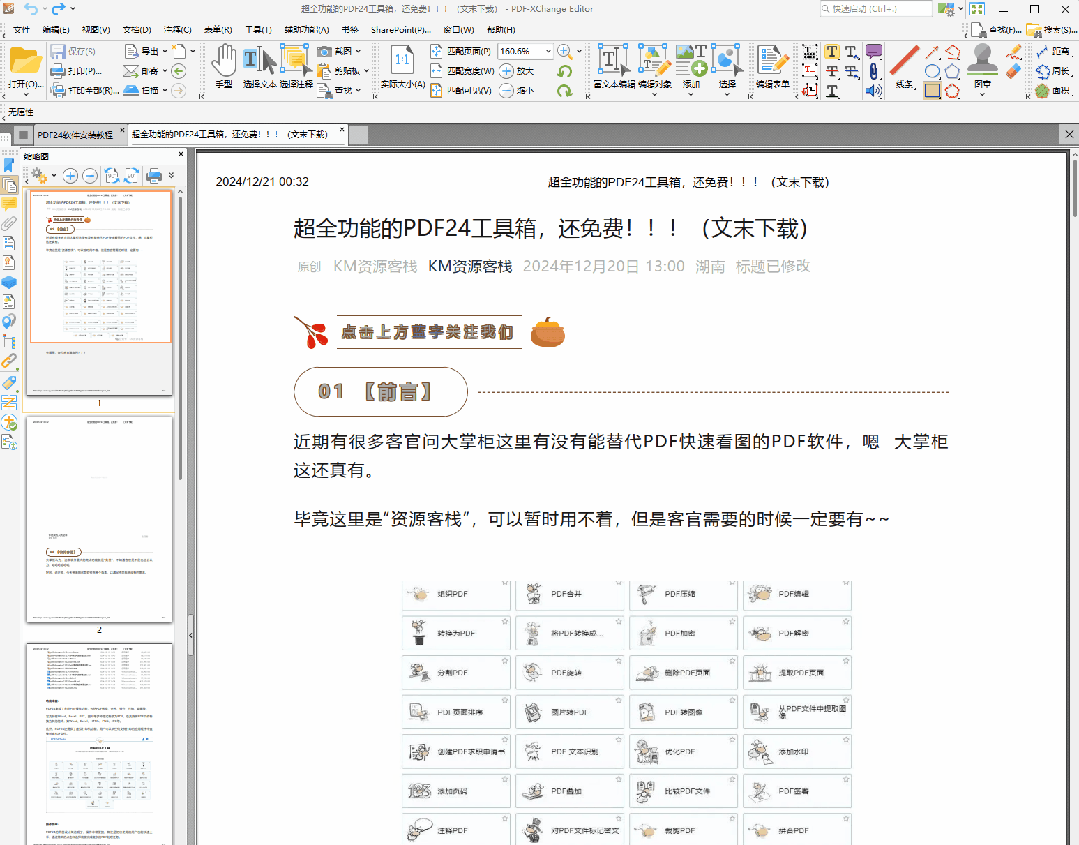This screenshot has width=1079, height=845.
Task: Click the Perimeter measurement (周长) tool
Action: (1053, 71)
